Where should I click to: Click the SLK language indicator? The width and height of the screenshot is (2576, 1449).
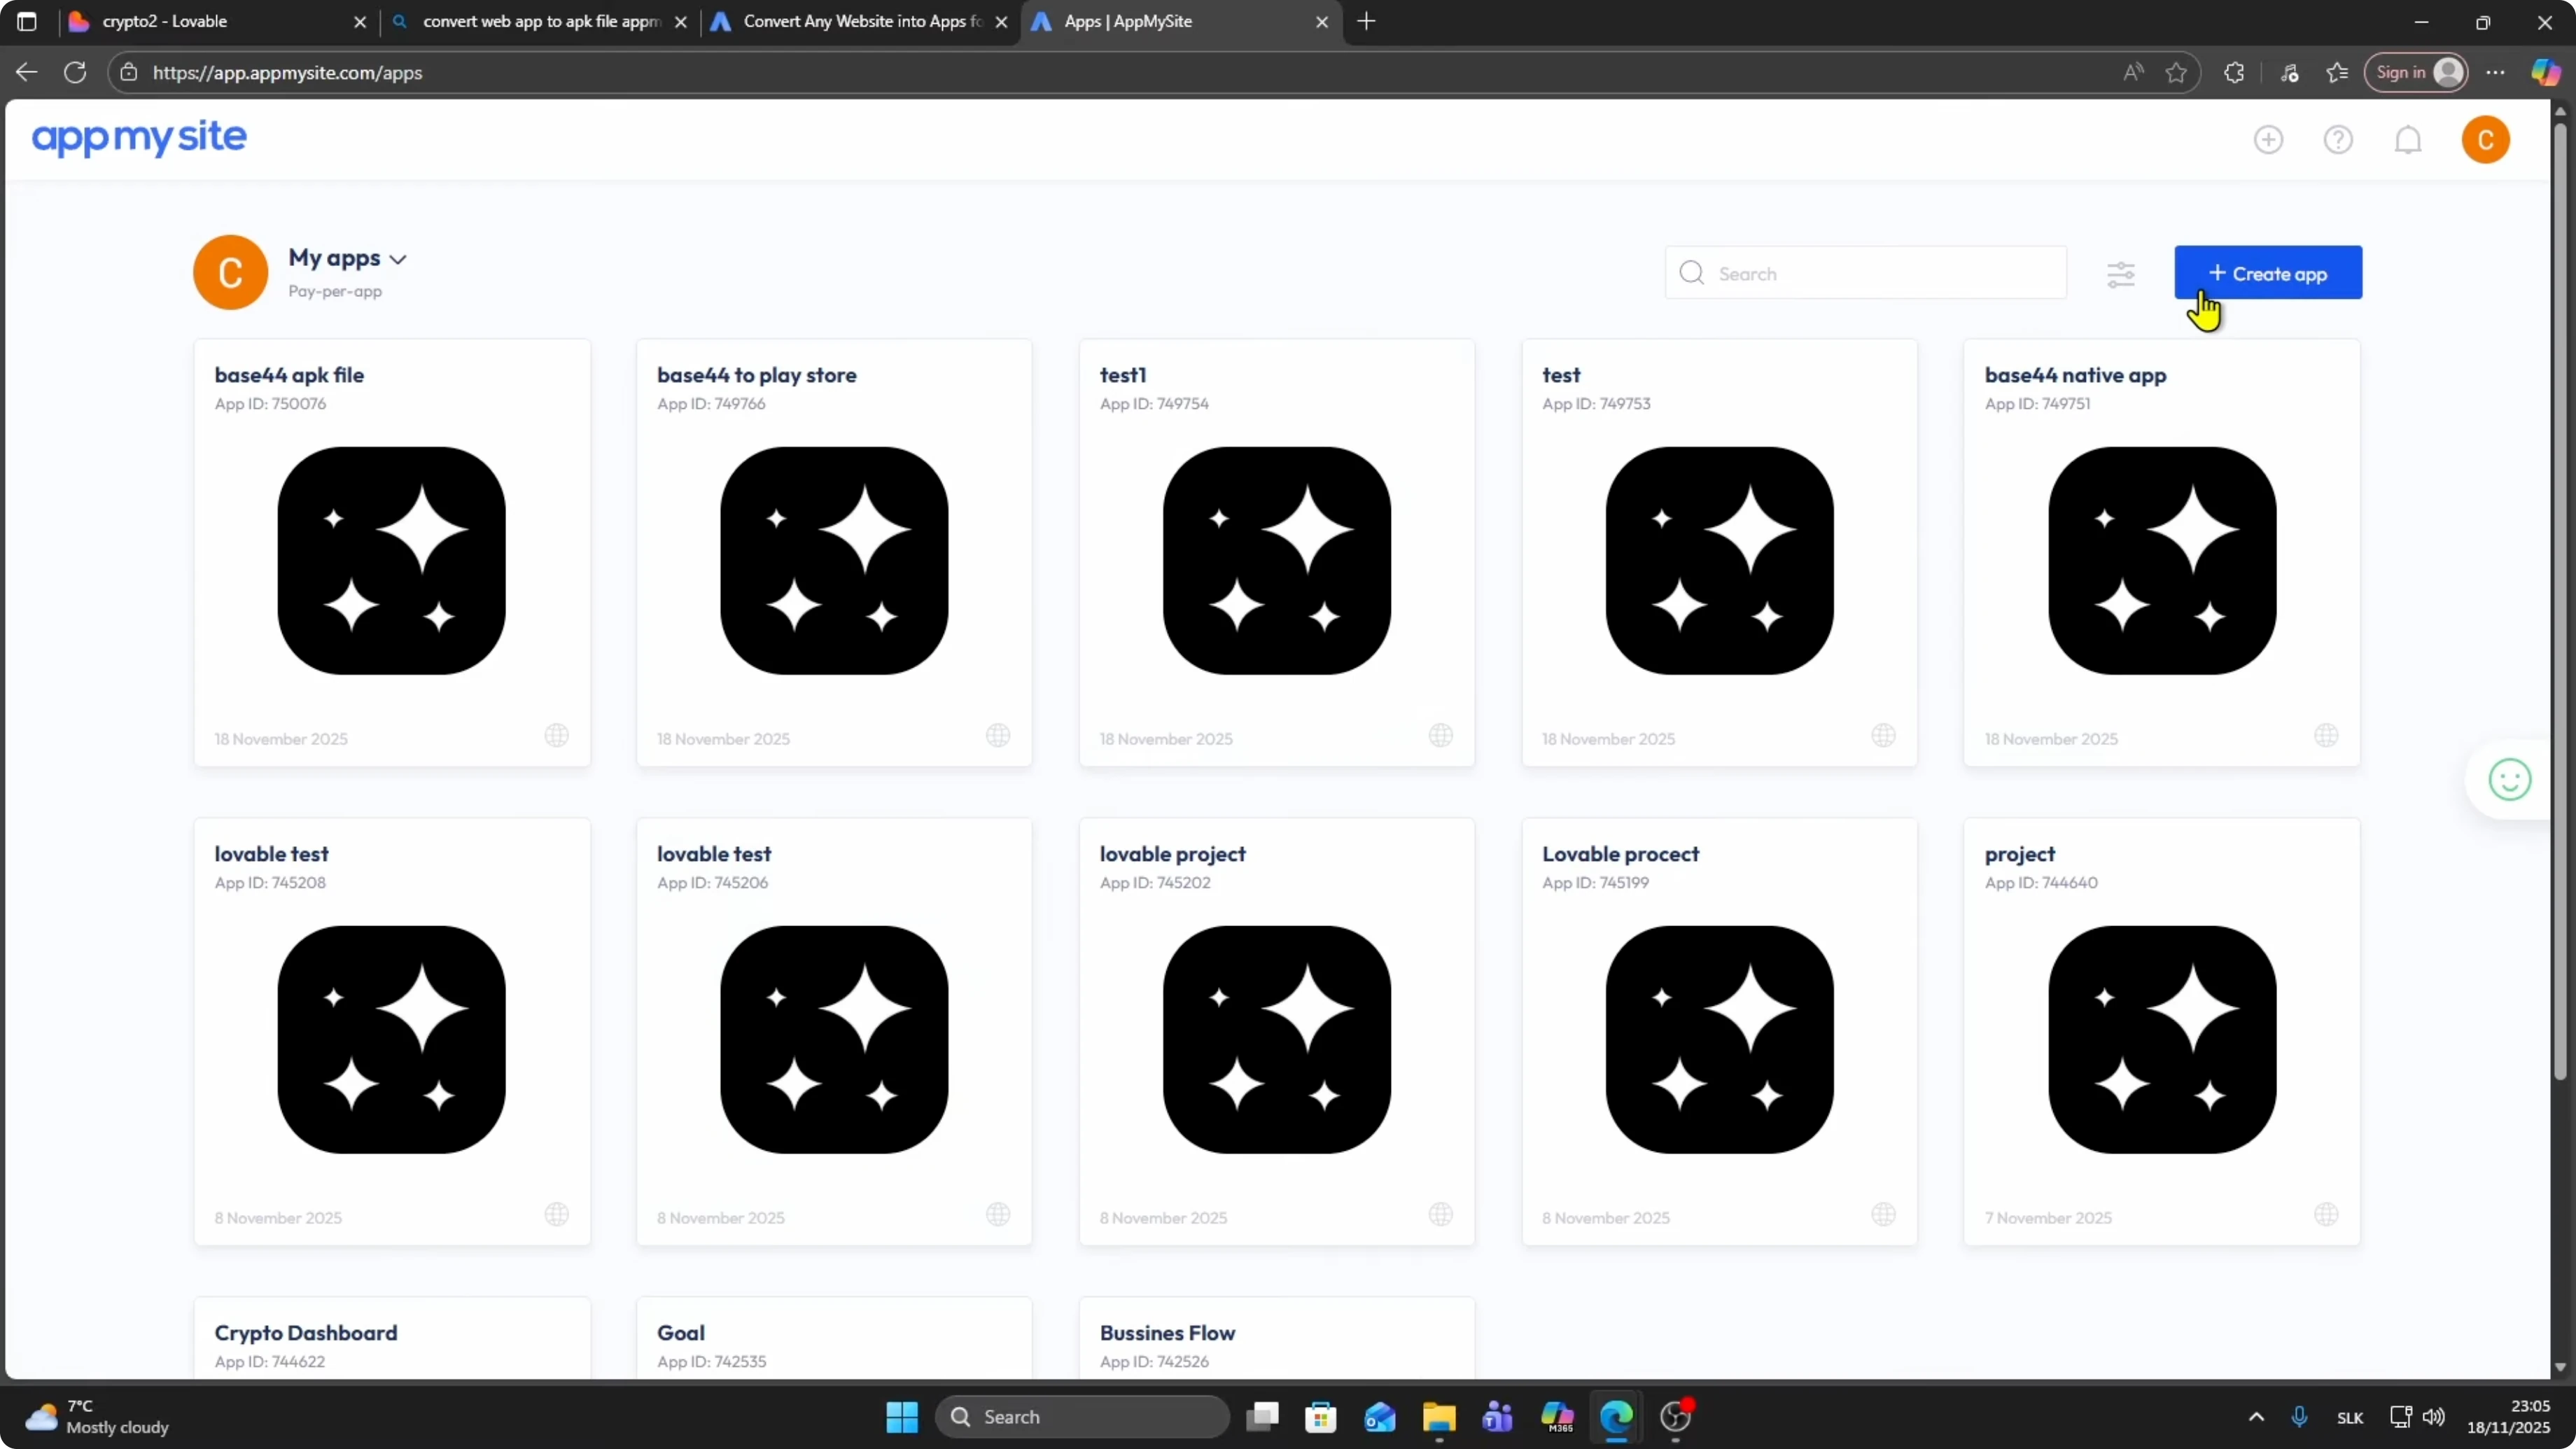2350,1418
